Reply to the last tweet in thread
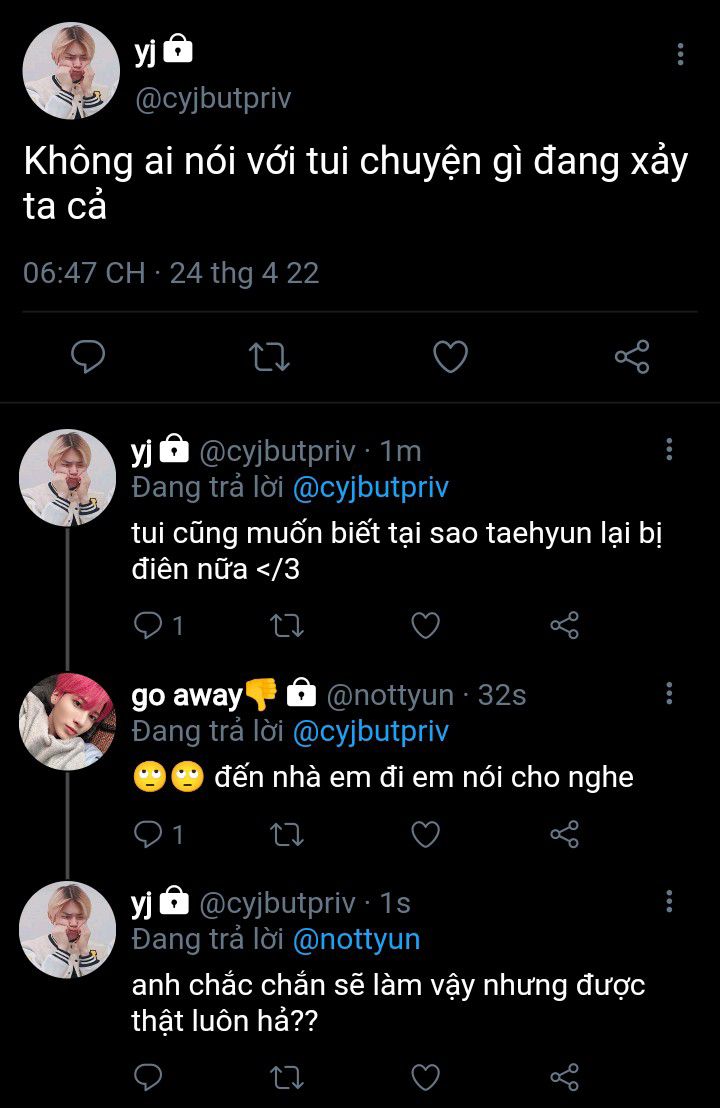The image size is (720, 1108). [147, 1077]
